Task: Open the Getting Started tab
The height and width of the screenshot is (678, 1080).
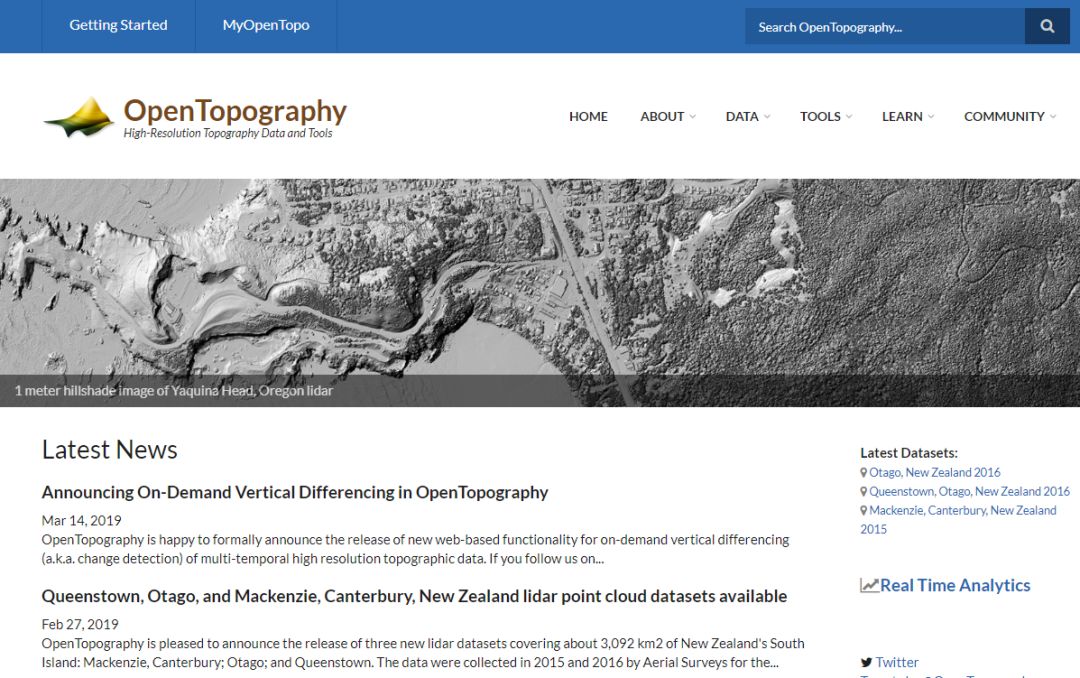Action: click(x=118, y=25)
